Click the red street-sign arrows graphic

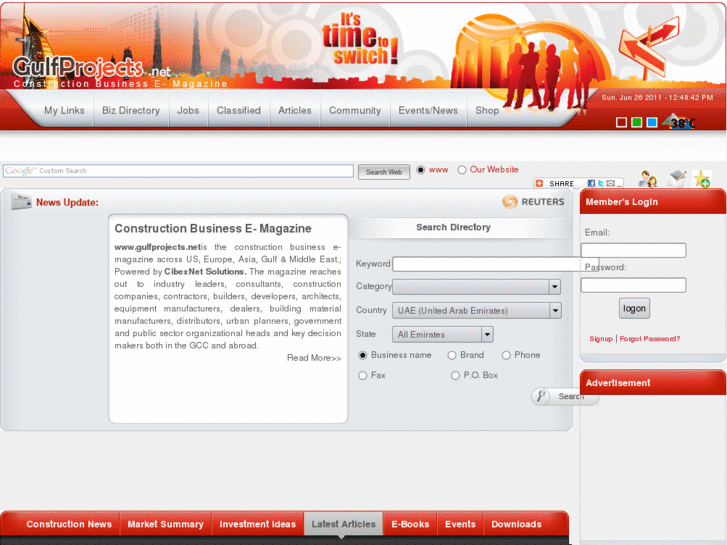[649, 46]
